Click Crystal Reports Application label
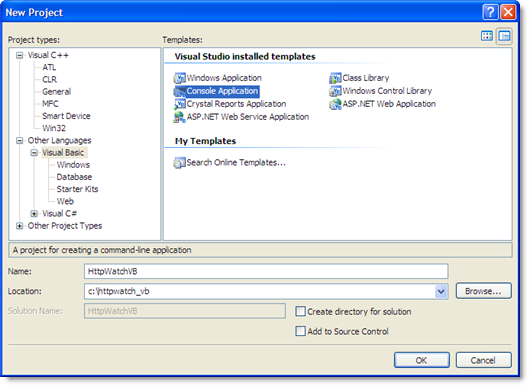The height and width of the screenshot is (386, 529). pyautogui.click(x=236, y=104)
